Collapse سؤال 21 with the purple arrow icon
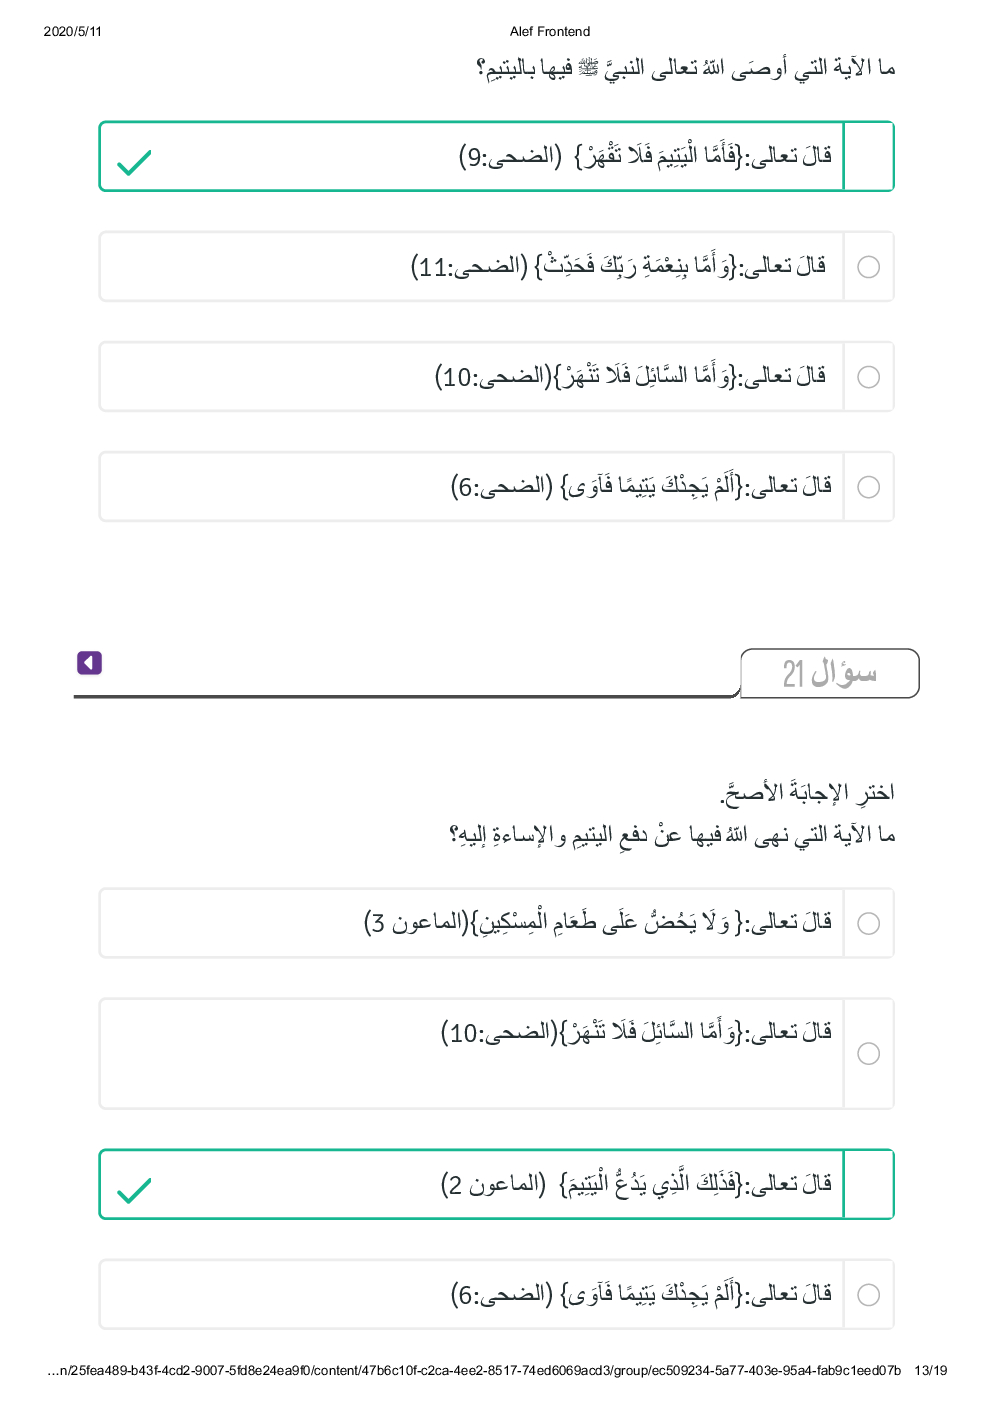 (x=89, y=663)
